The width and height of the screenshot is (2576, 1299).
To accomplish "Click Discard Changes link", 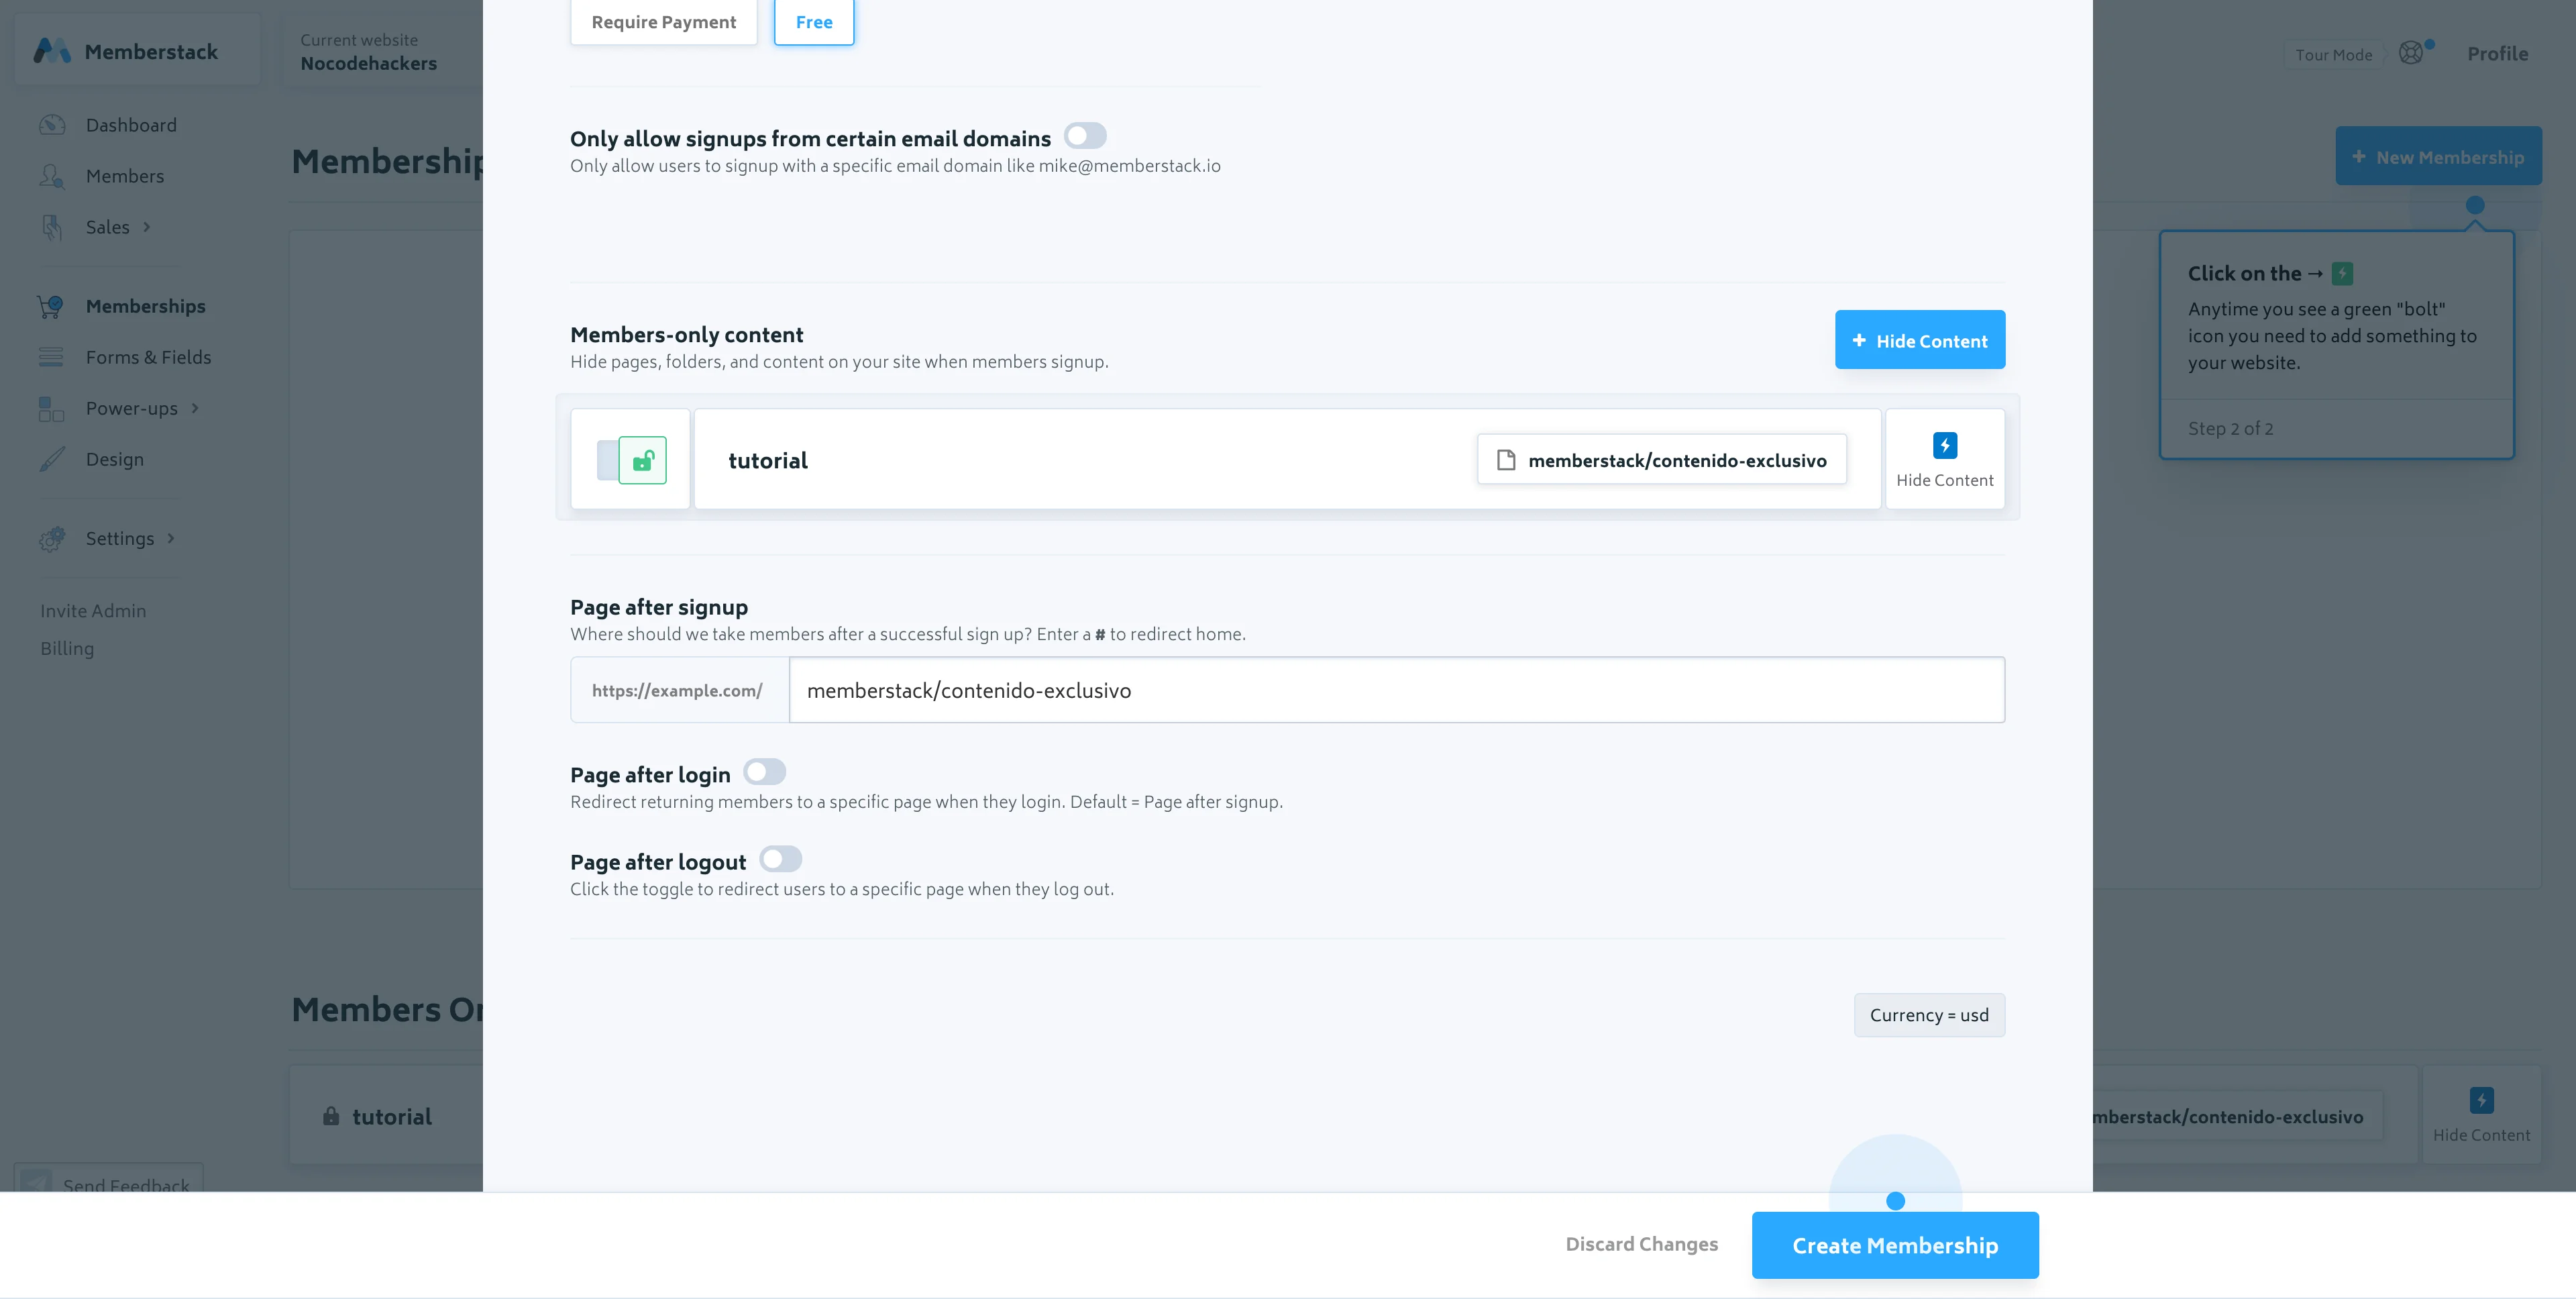I will pyautogui.click(x=1641, y=1244).
